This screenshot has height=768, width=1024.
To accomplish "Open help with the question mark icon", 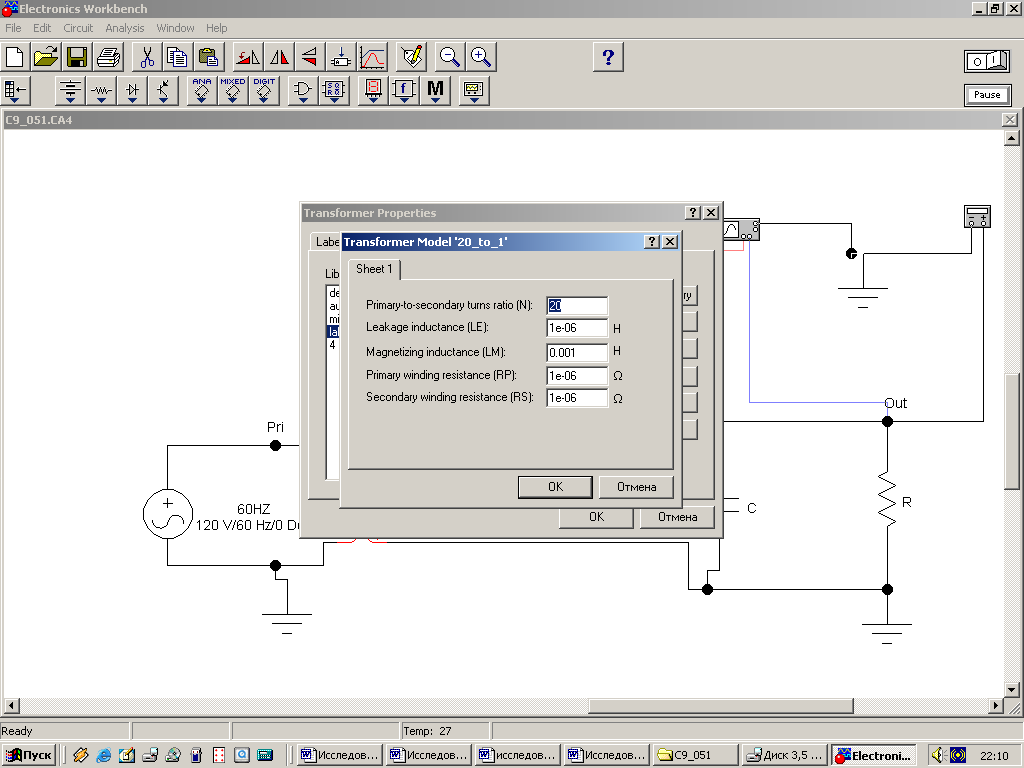I will [608, 57].
